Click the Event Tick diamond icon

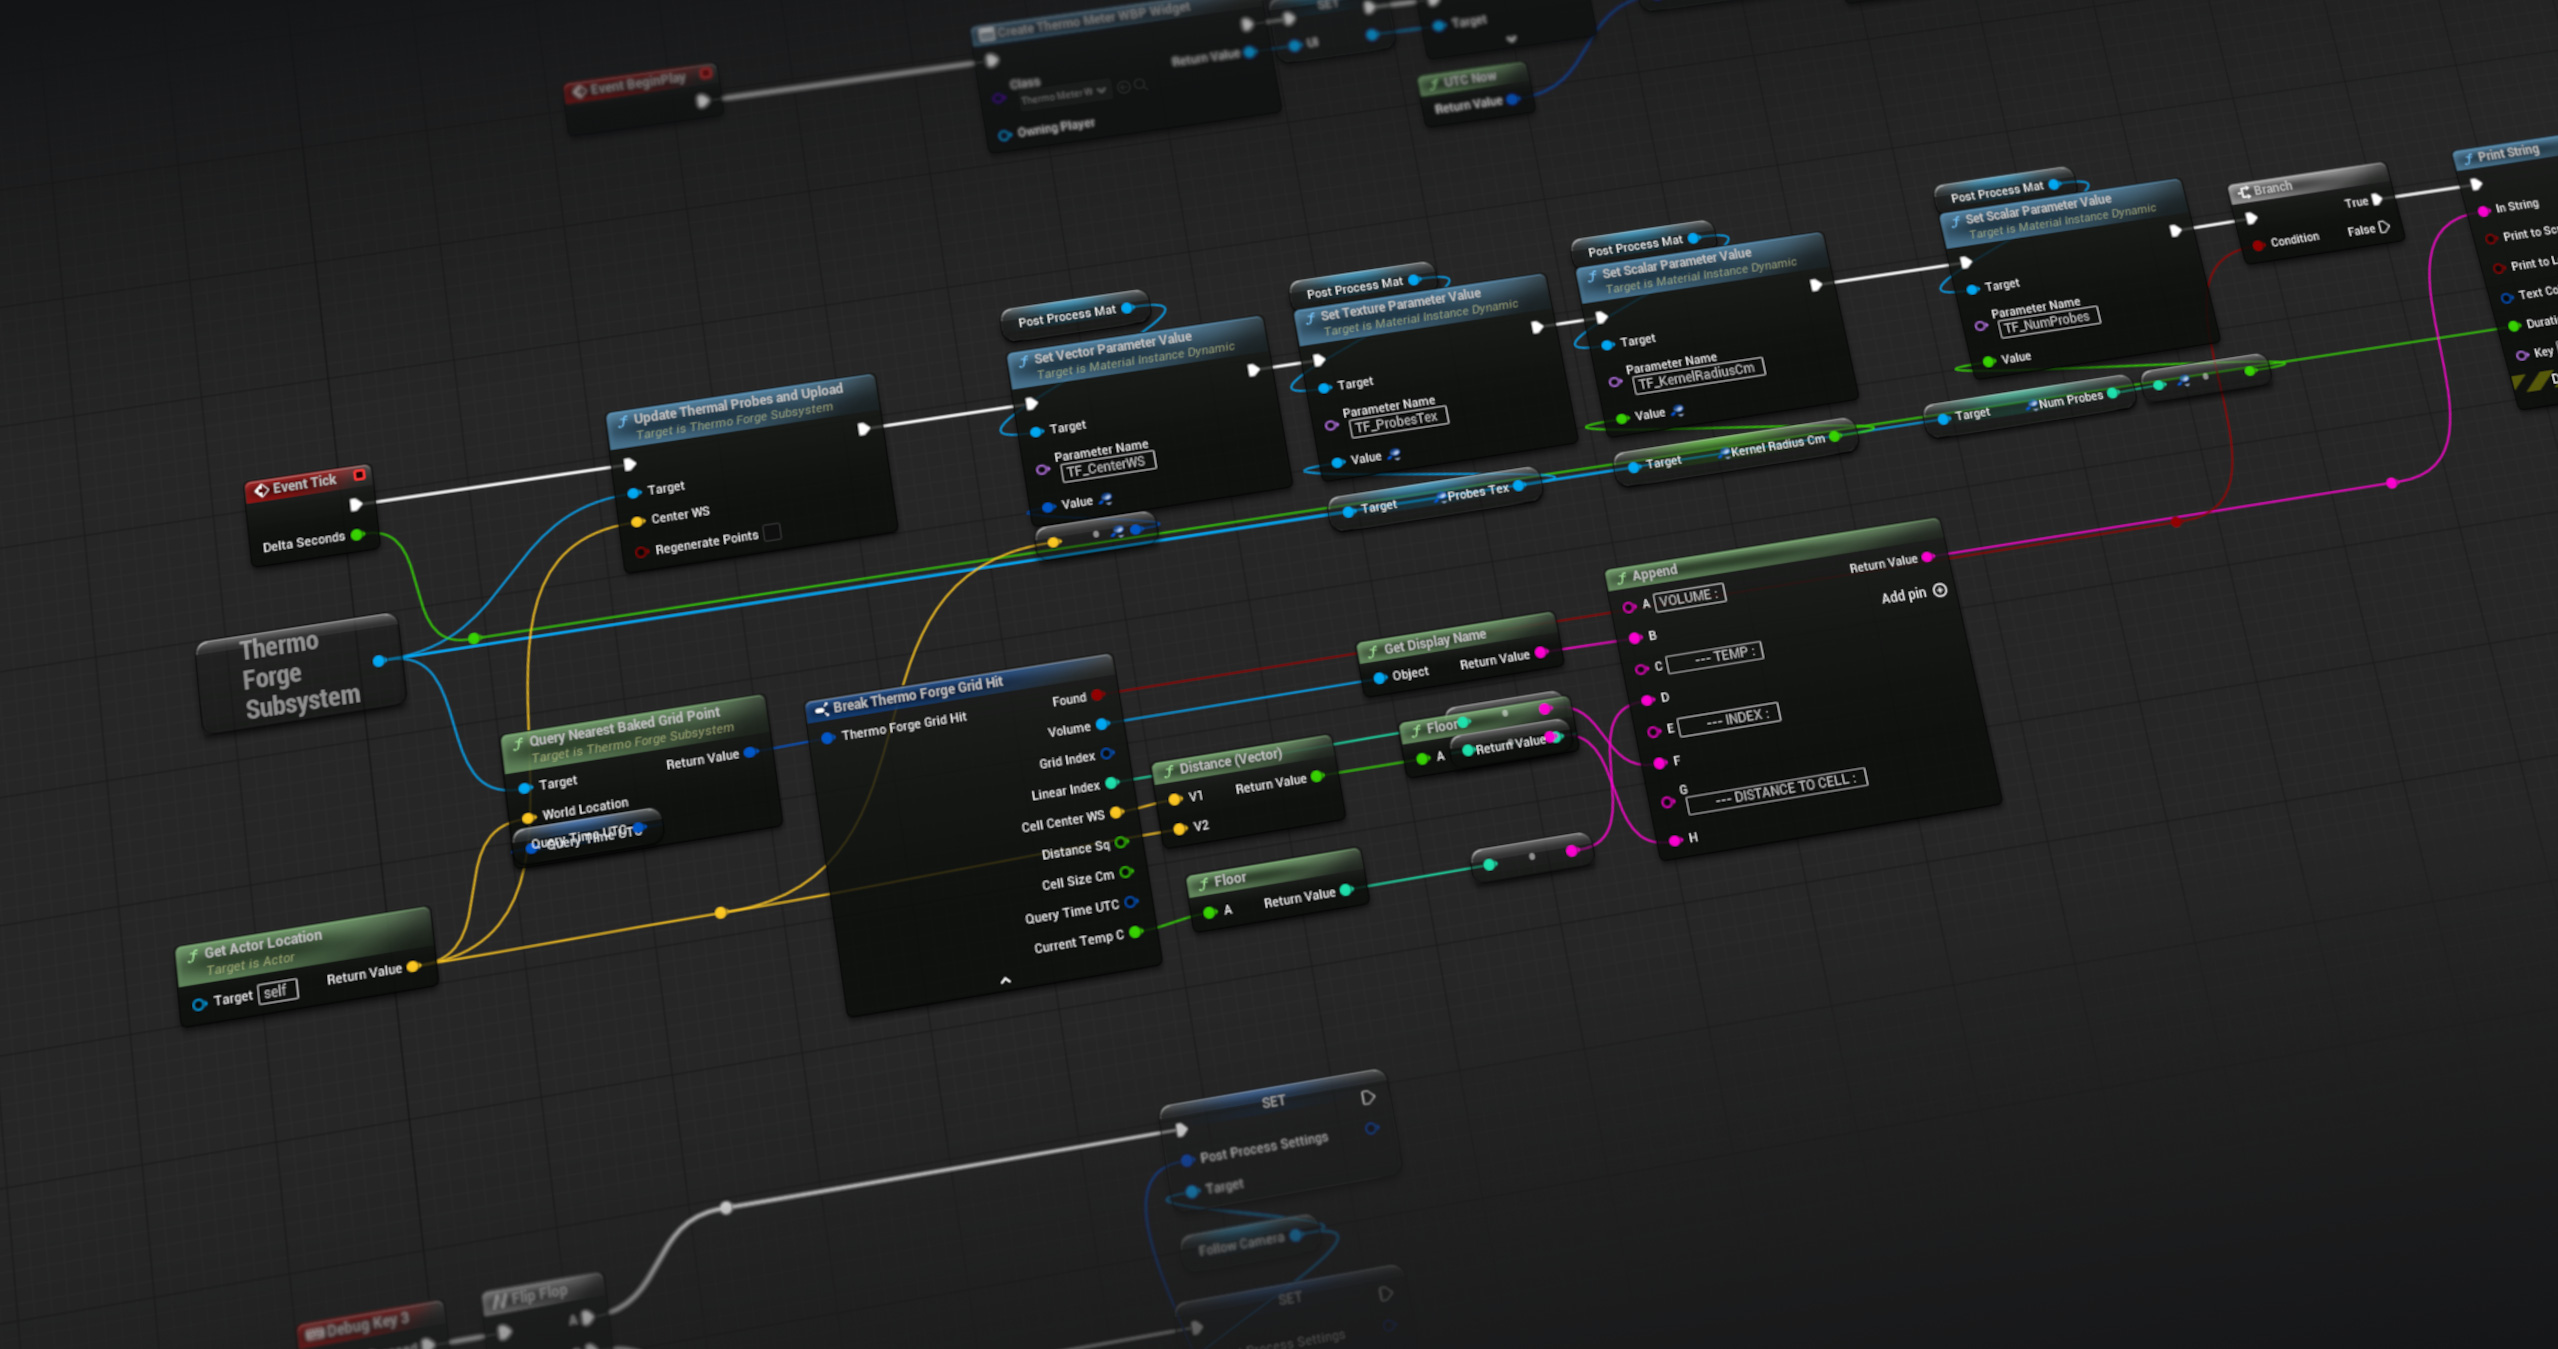tap(261, 490)
